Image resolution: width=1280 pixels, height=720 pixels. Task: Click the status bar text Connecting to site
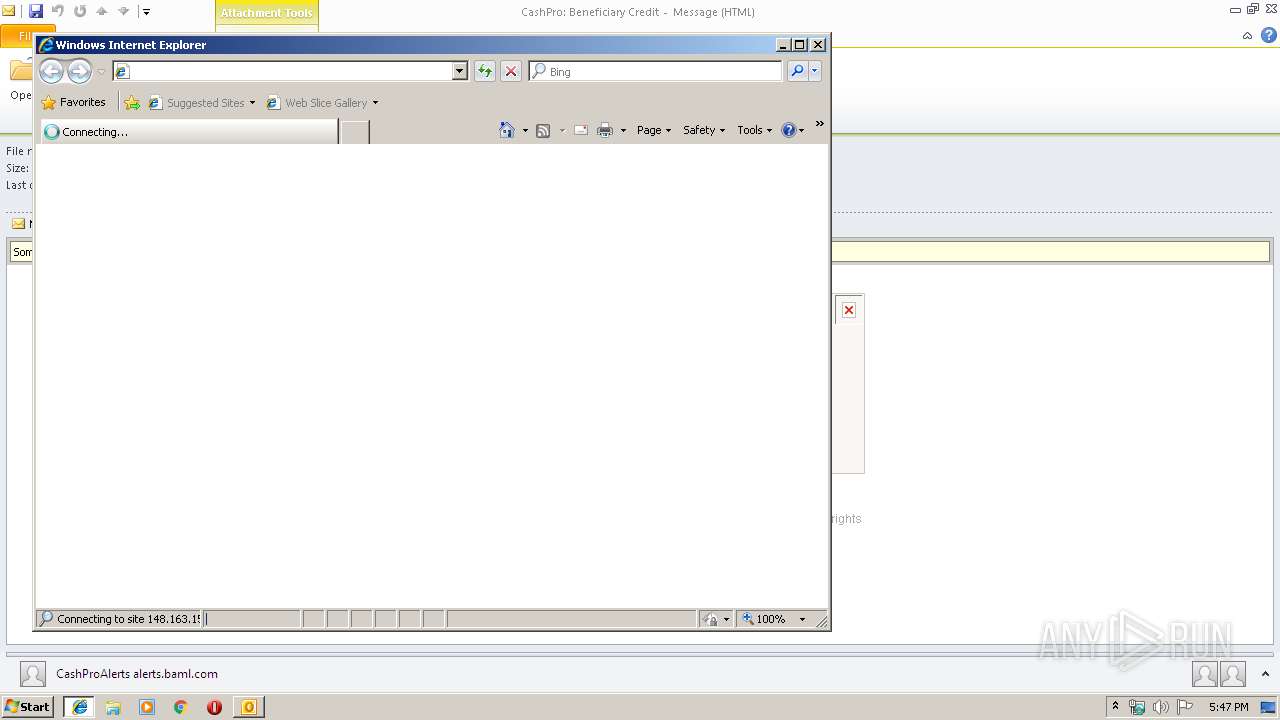tap(129, 619)
